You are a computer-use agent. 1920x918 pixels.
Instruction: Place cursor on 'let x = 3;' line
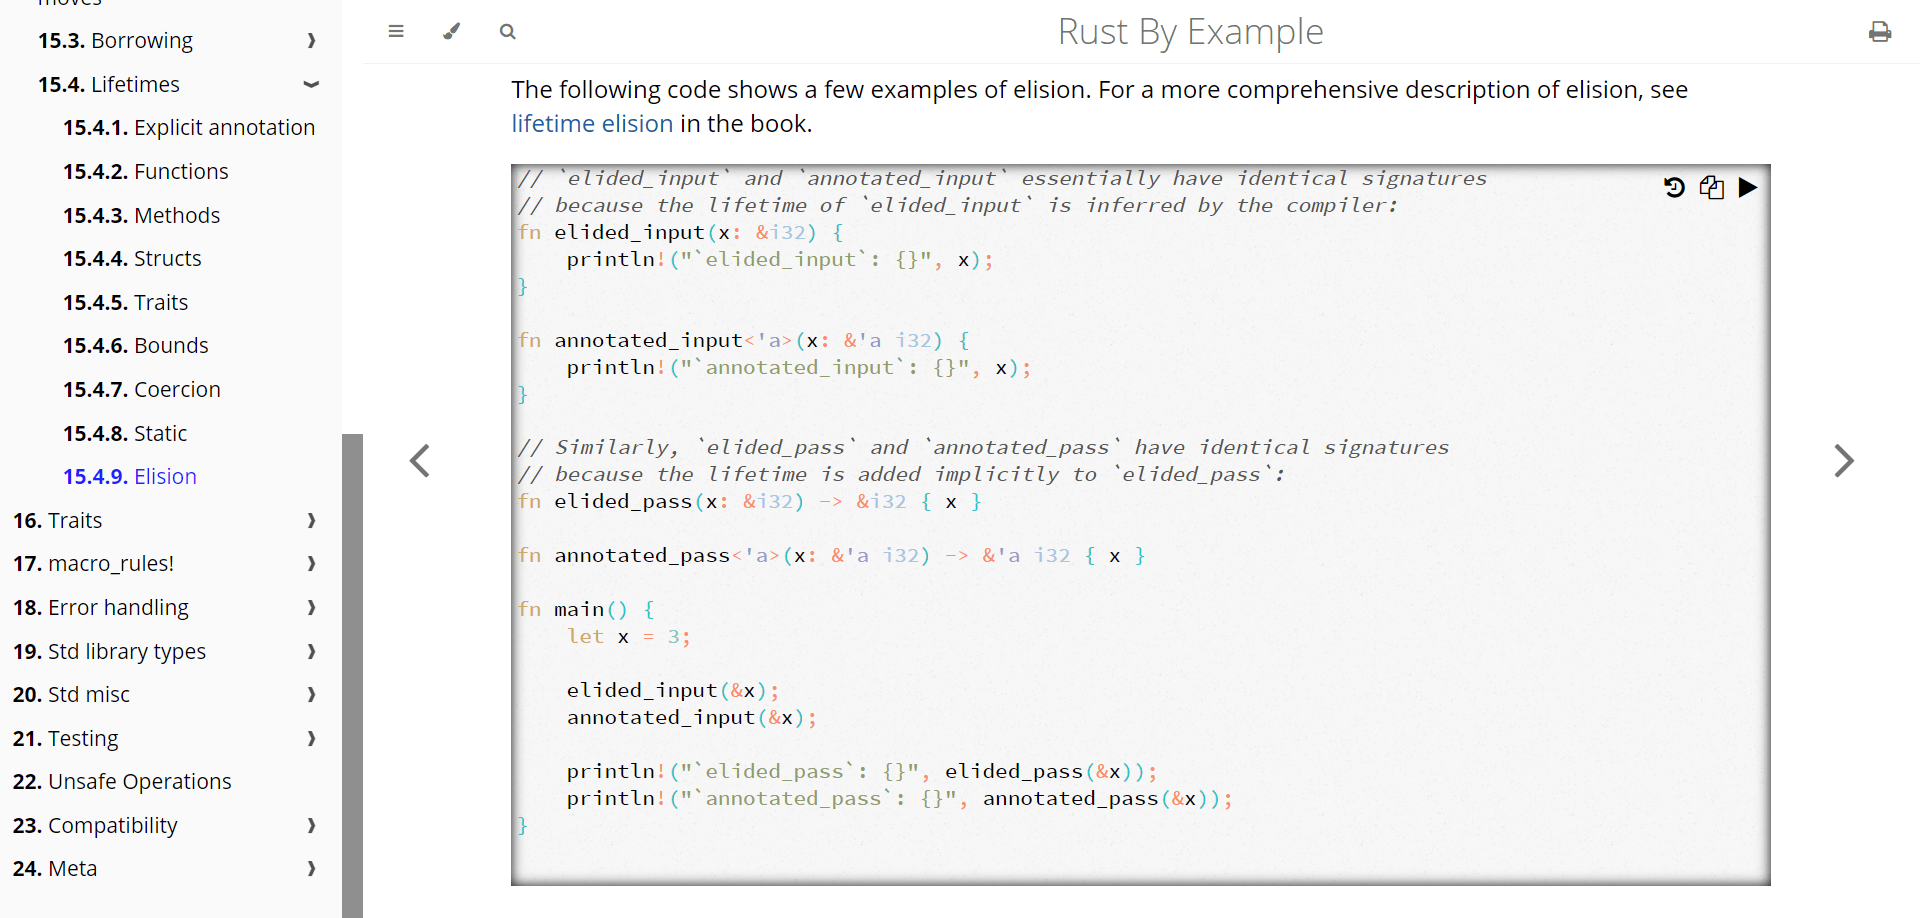pyautogui.click(x=628, y=636)
